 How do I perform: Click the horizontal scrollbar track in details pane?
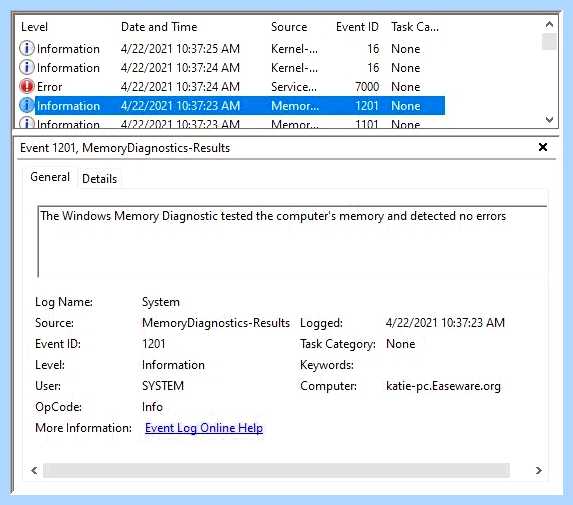[276, 470]
